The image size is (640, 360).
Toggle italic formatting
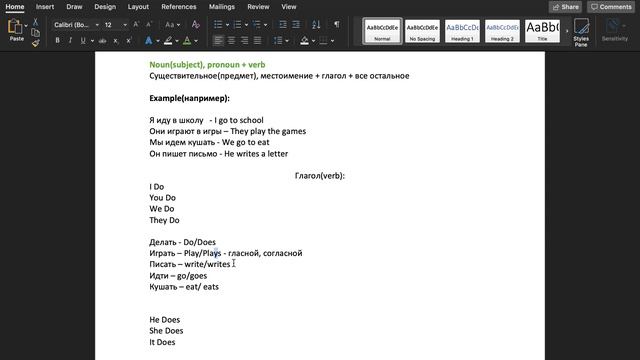click(x=70, y=41)
